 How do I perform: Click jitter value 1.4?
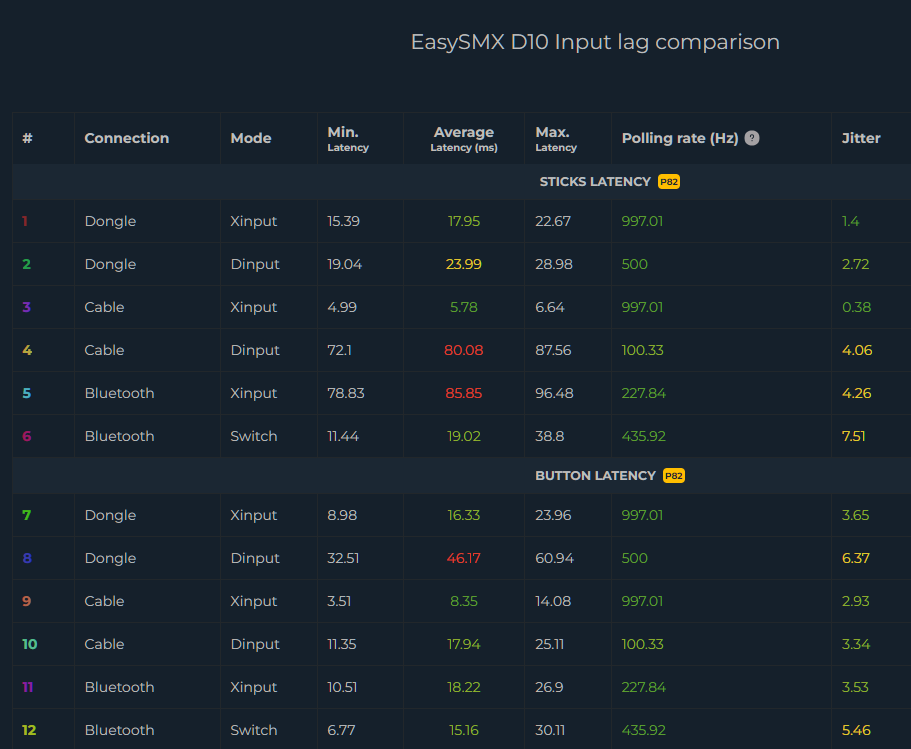click(x=851, y=221)
